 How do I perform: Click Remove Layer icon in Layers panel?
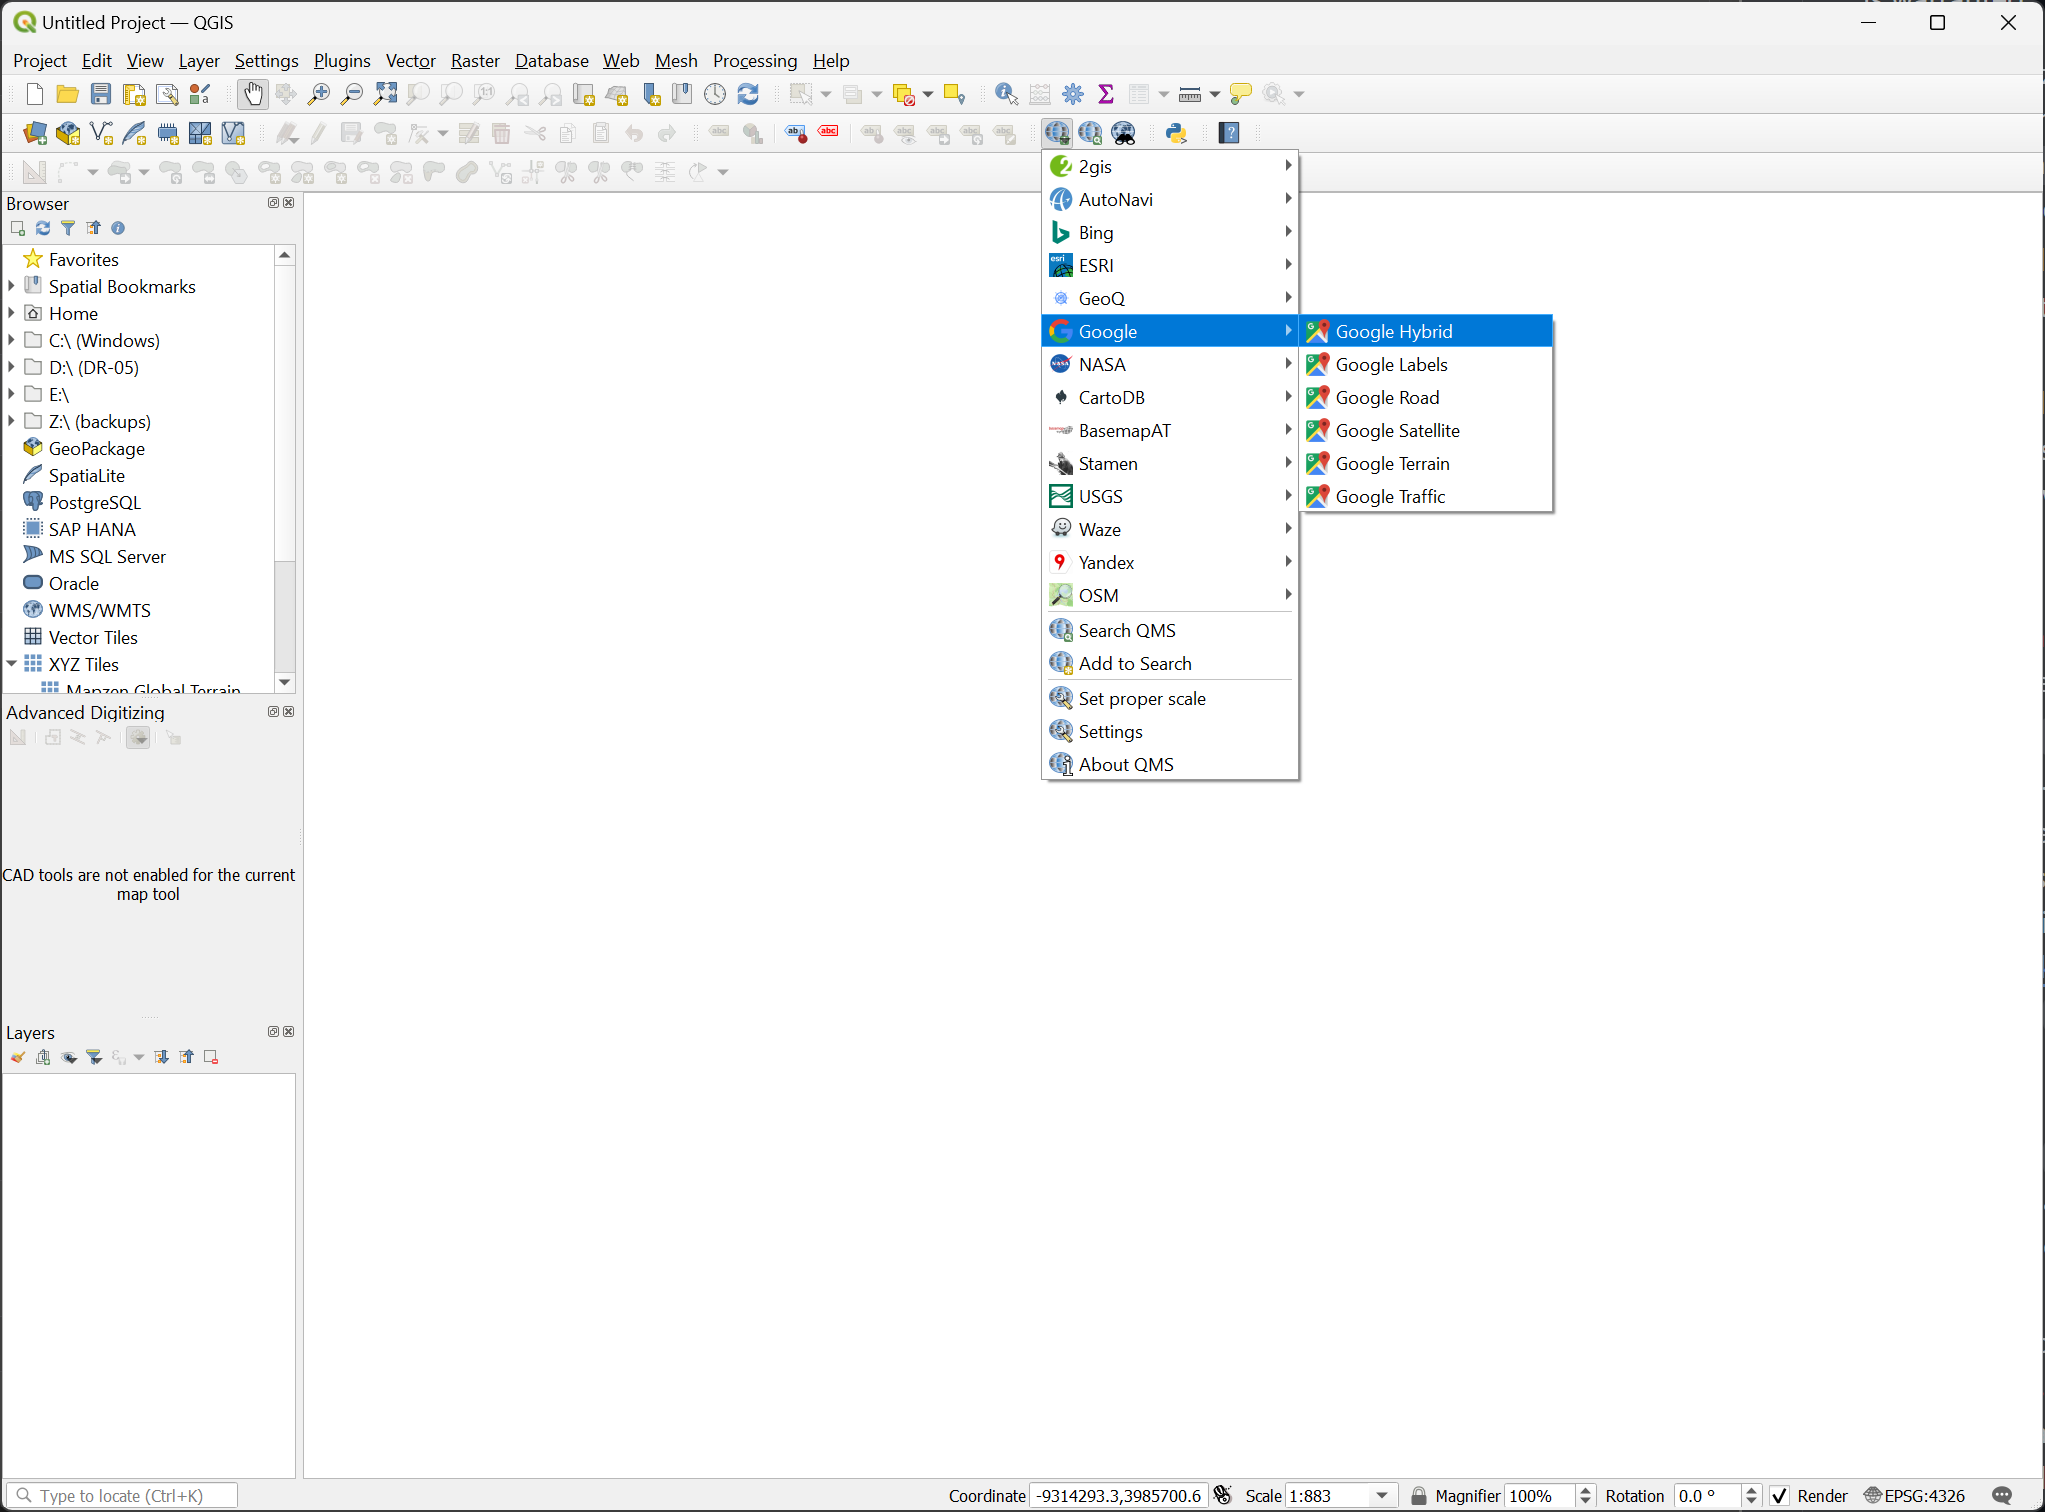[211, 1057]
